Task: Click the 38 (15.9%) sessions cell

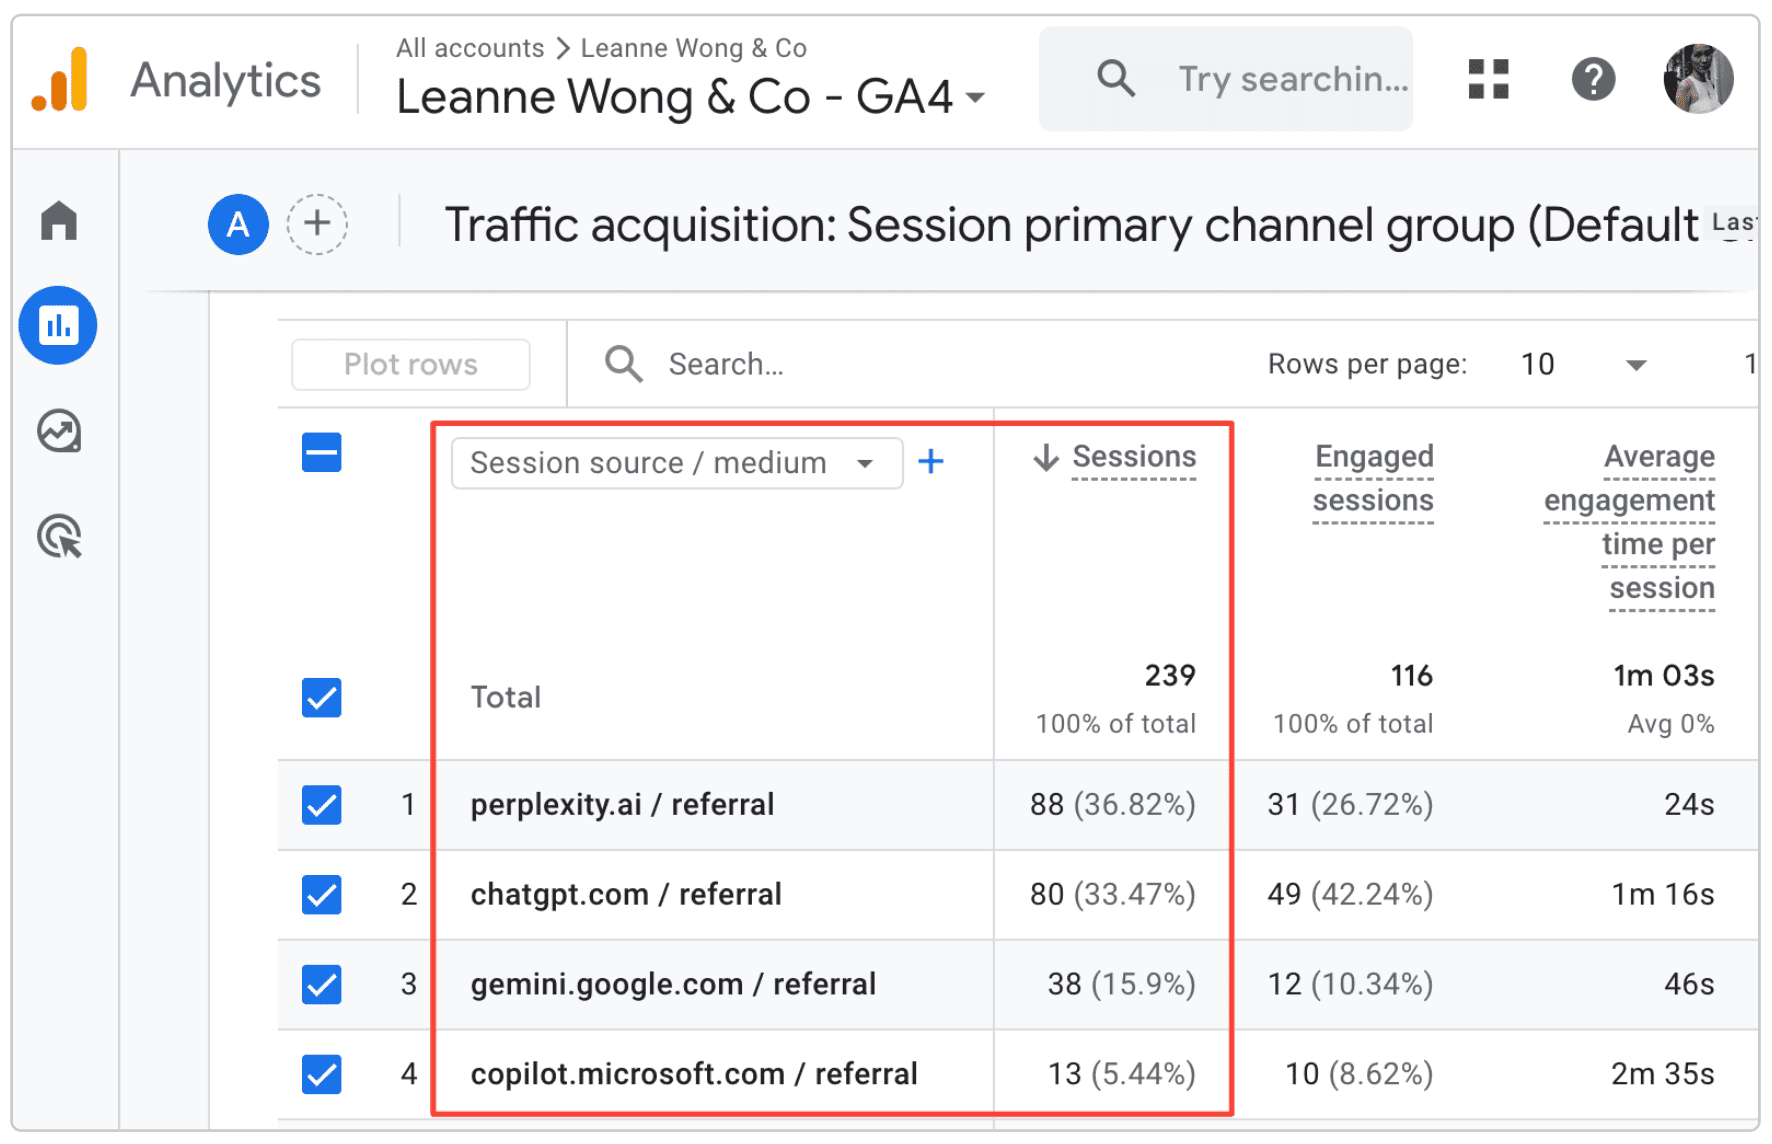Action: point(1122,985)
